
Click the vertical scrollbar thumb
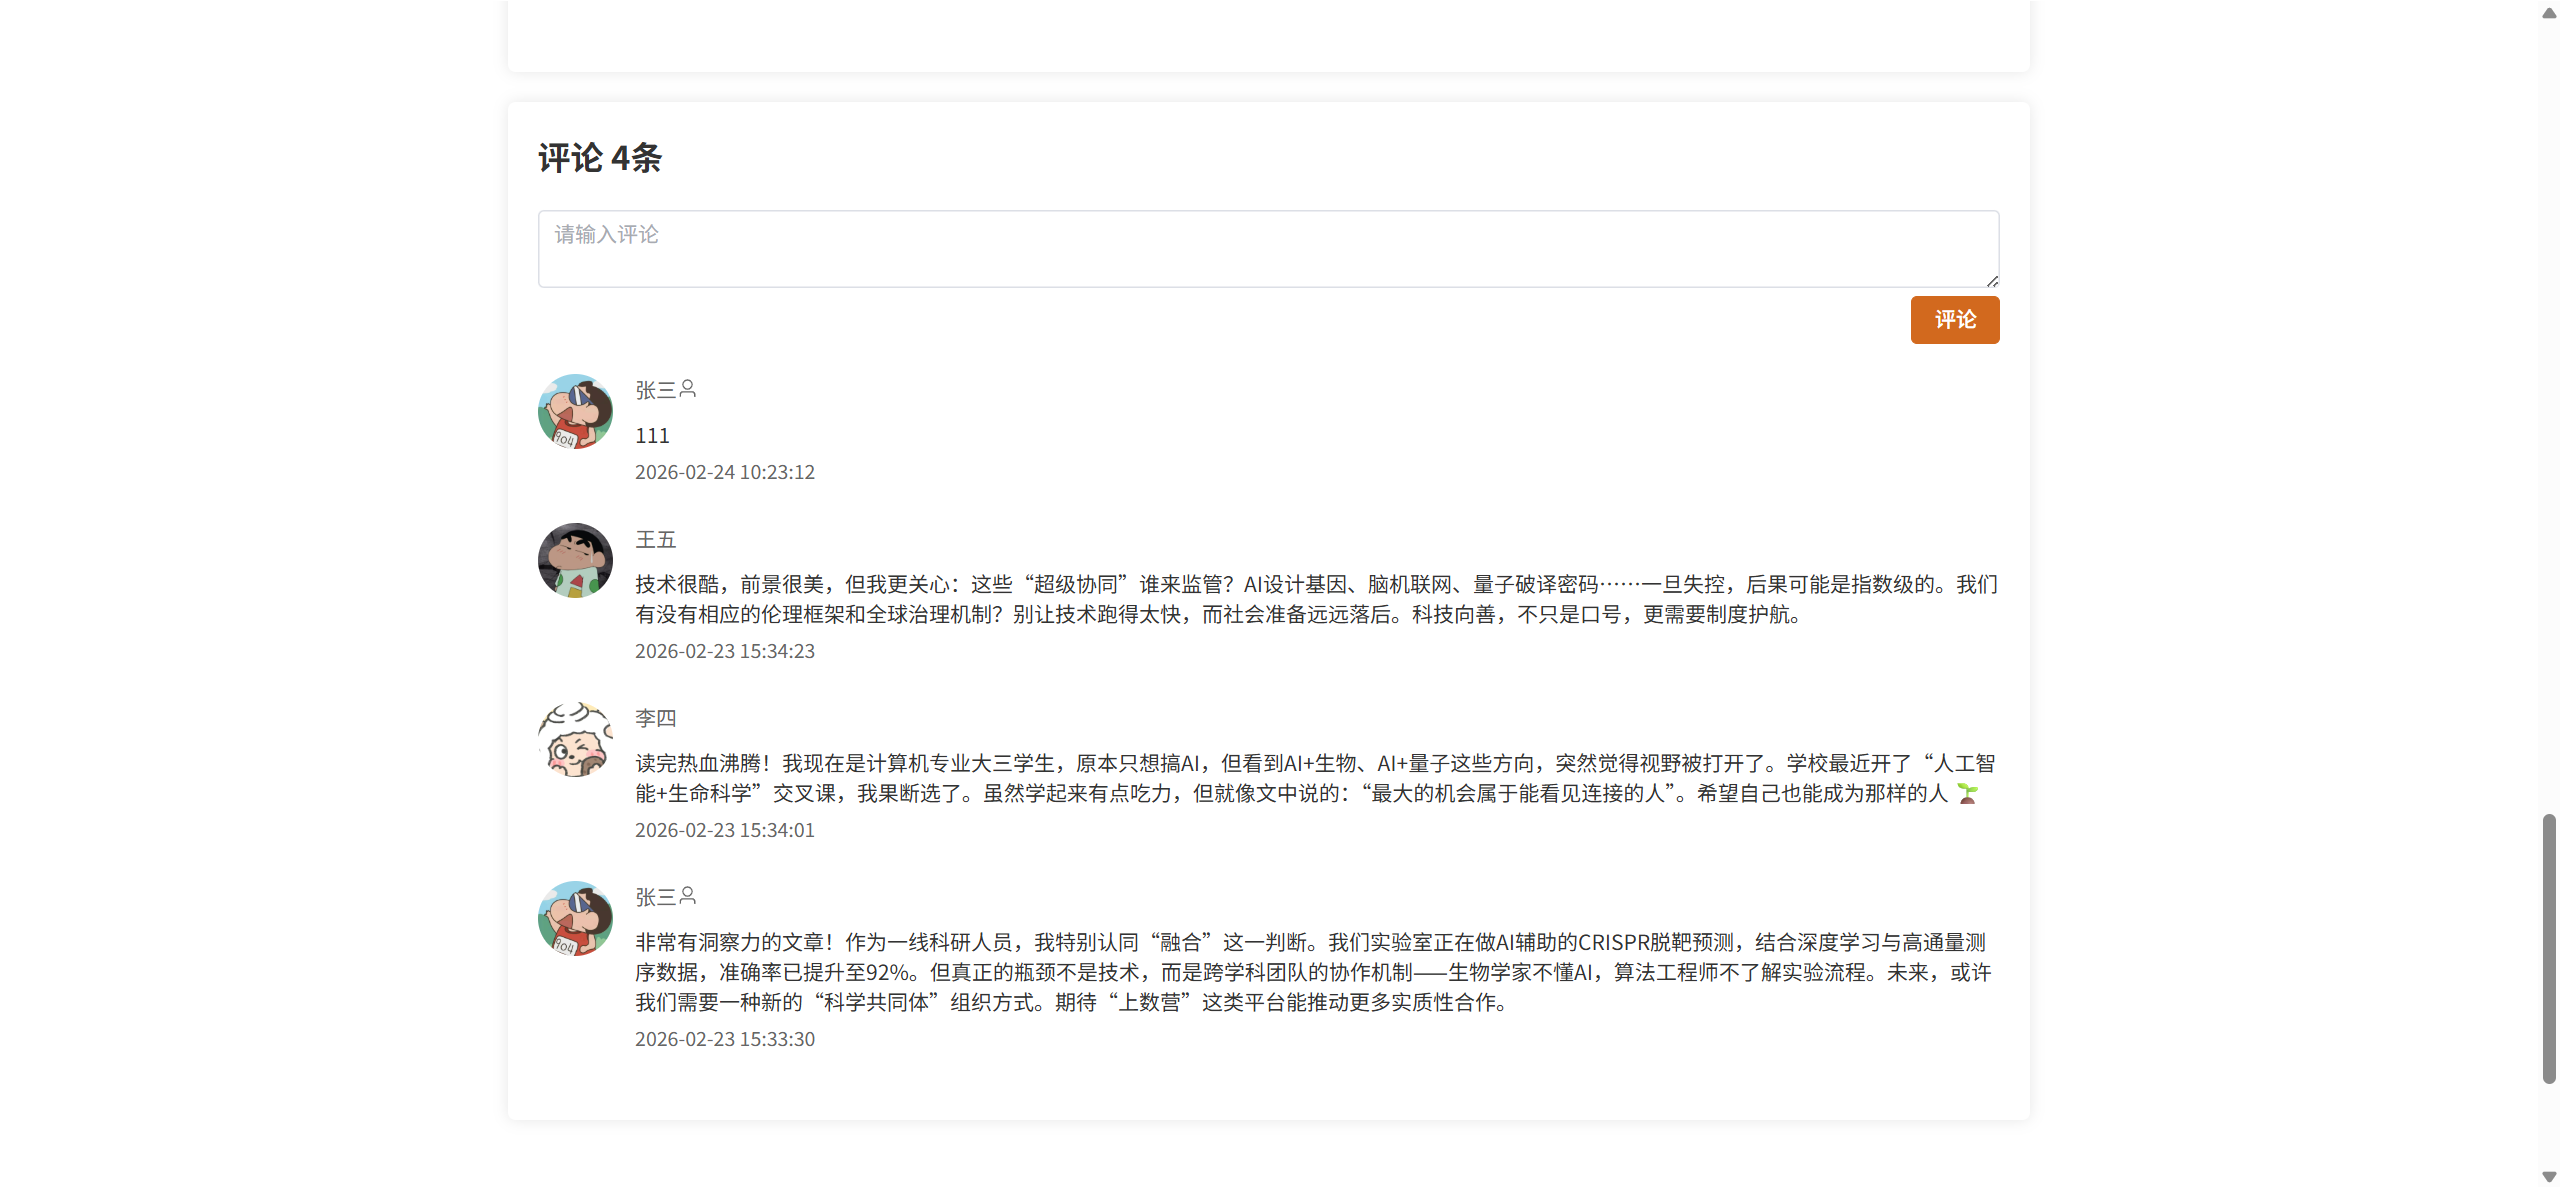point(2549,948)
